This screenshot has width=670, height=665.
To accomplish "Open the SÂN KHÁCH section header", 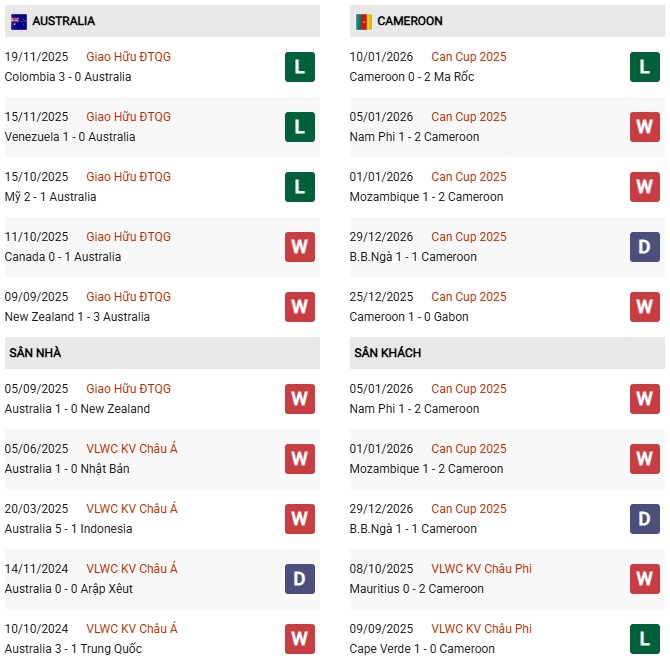I will 387,353.
